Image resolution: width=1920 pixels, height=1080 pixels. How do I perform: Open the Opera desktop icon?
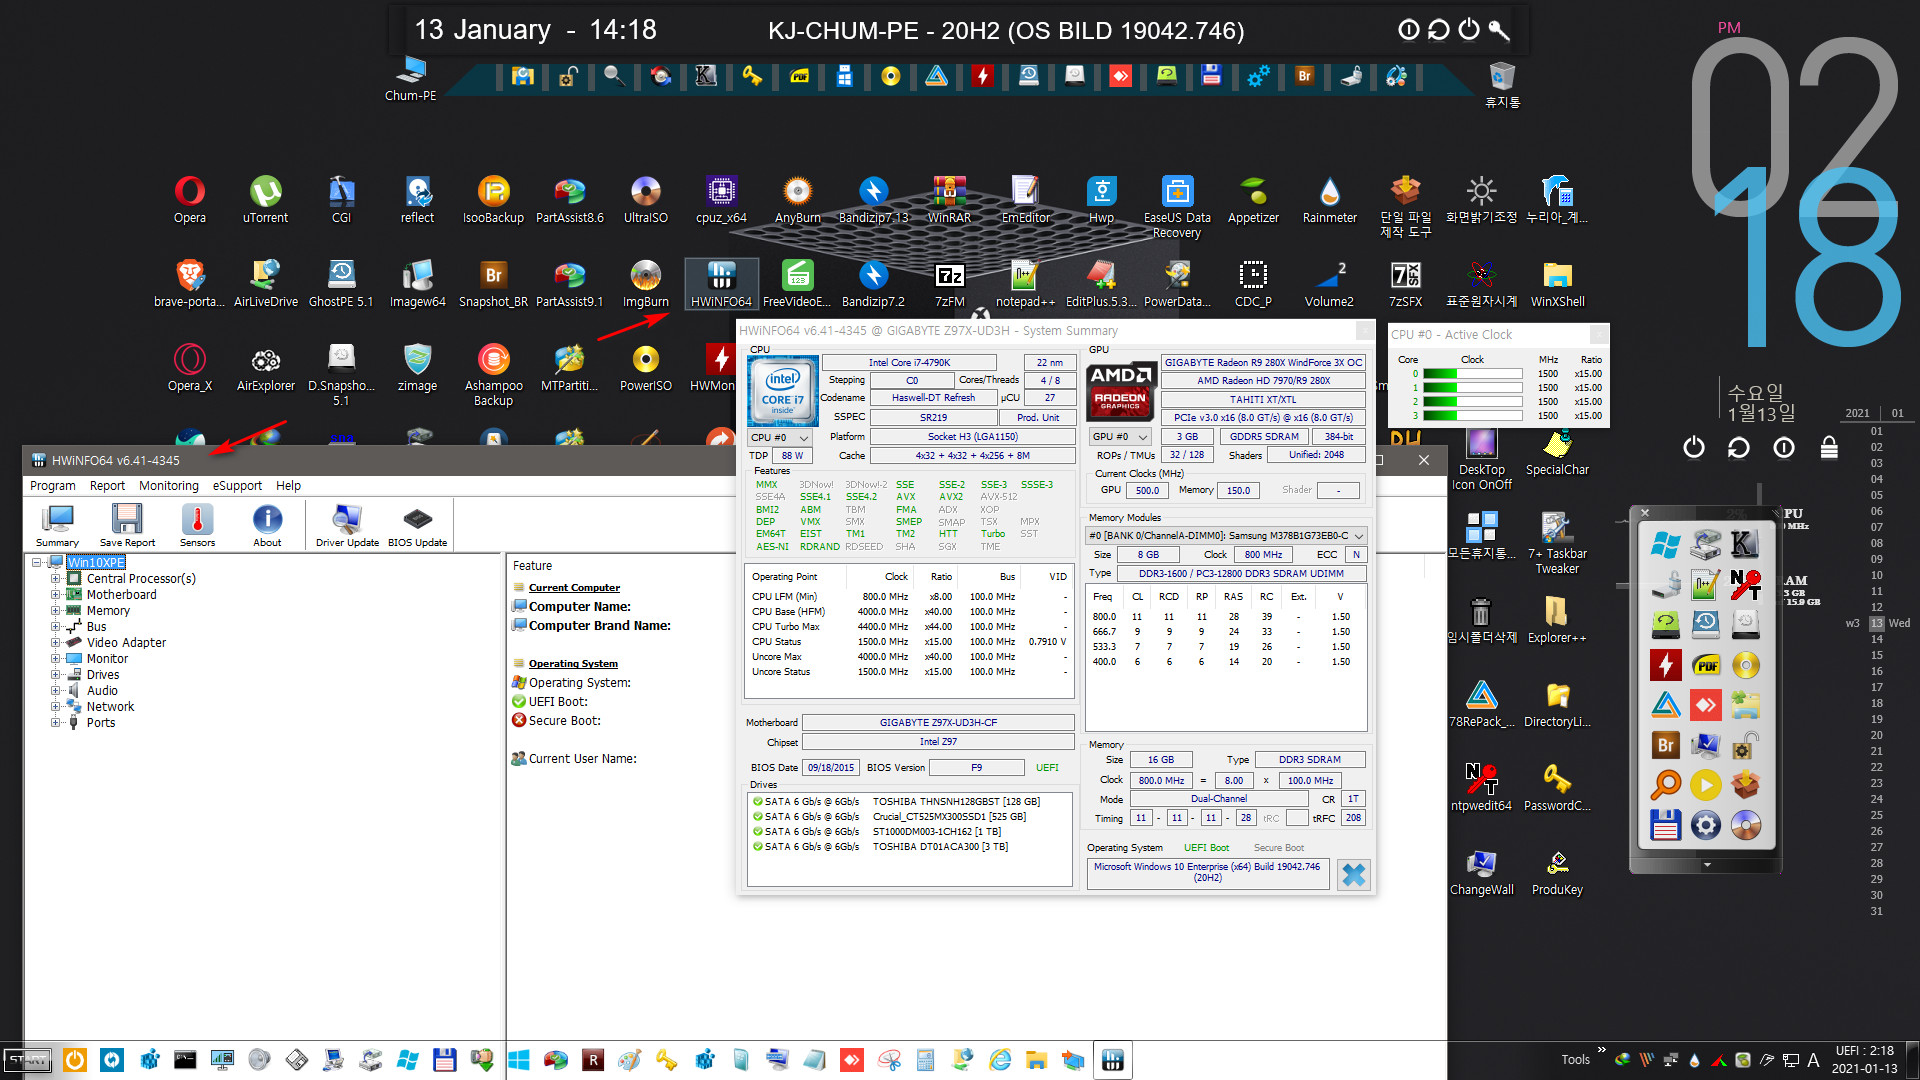[190, 199]
